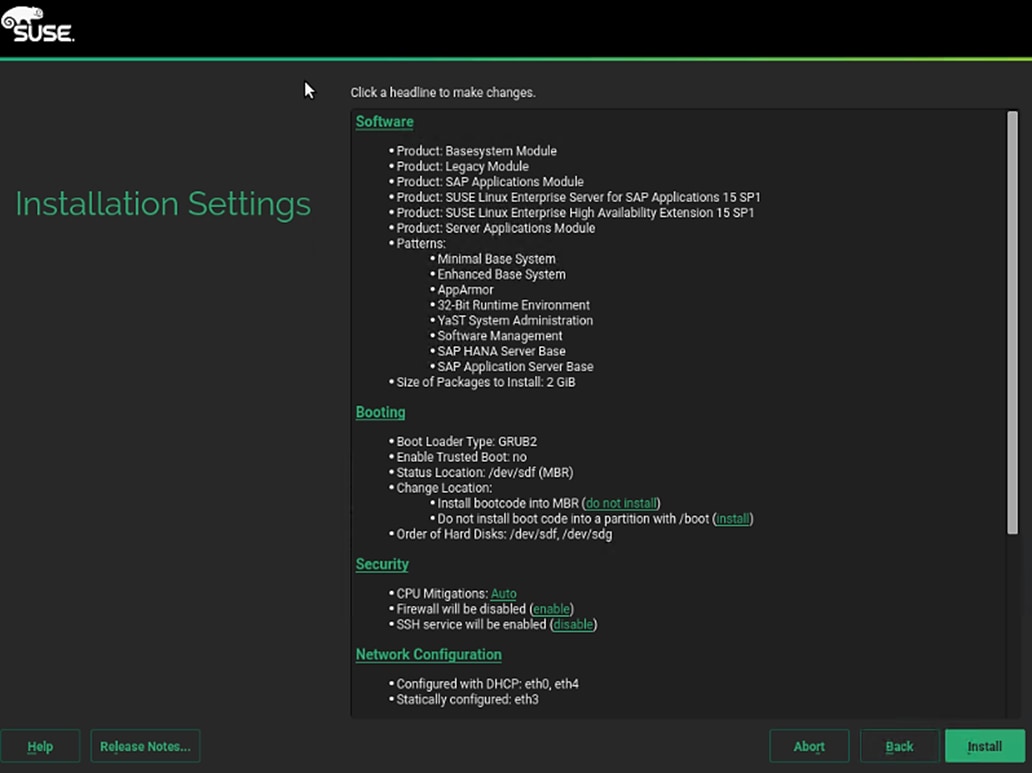Open the Software headline settings
This screenshot has width=1032, height=773.
pos(384,122)
